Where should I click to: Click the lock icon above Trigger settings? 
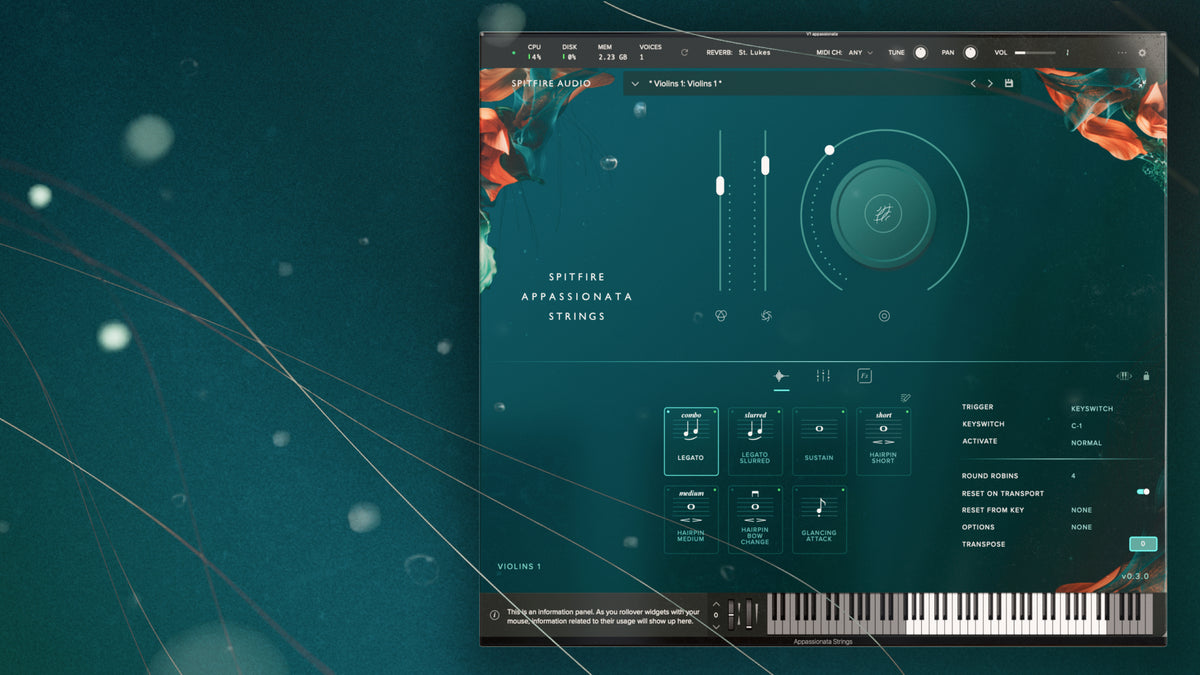pyautogui.click(x=1146, y=376)
